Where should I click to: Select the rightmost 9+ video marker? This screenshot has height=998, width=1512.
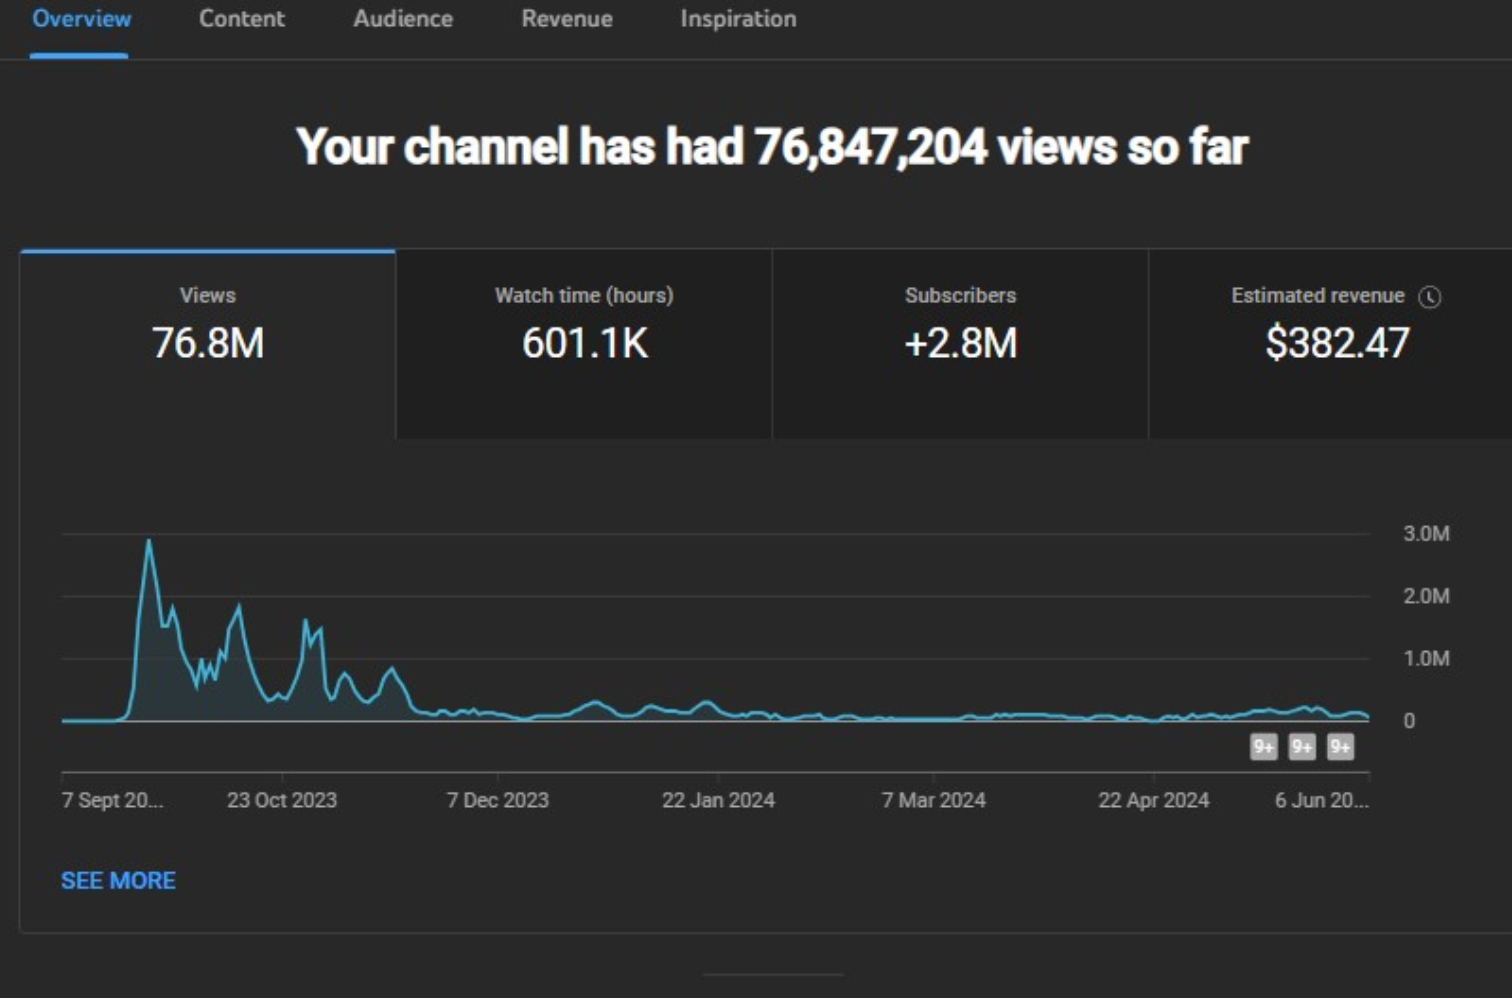tap(1340, 747)
